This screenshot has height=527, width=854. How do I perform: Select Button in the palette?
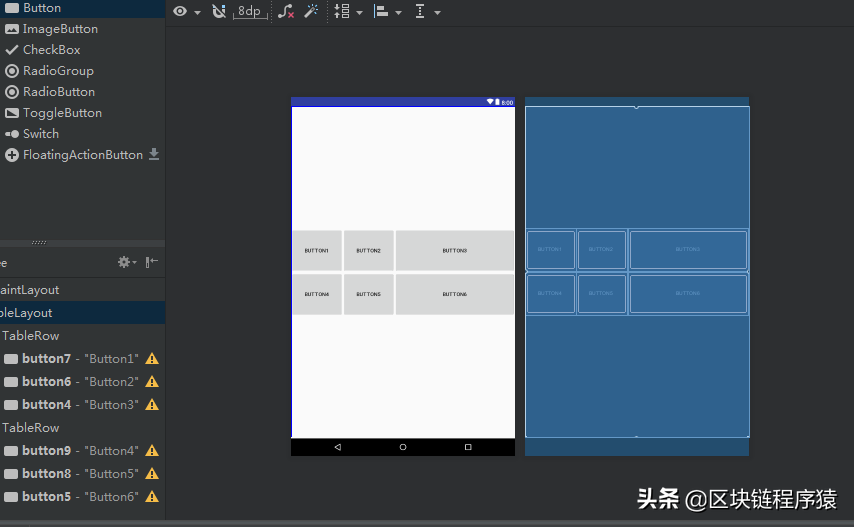tap(82, 8)
